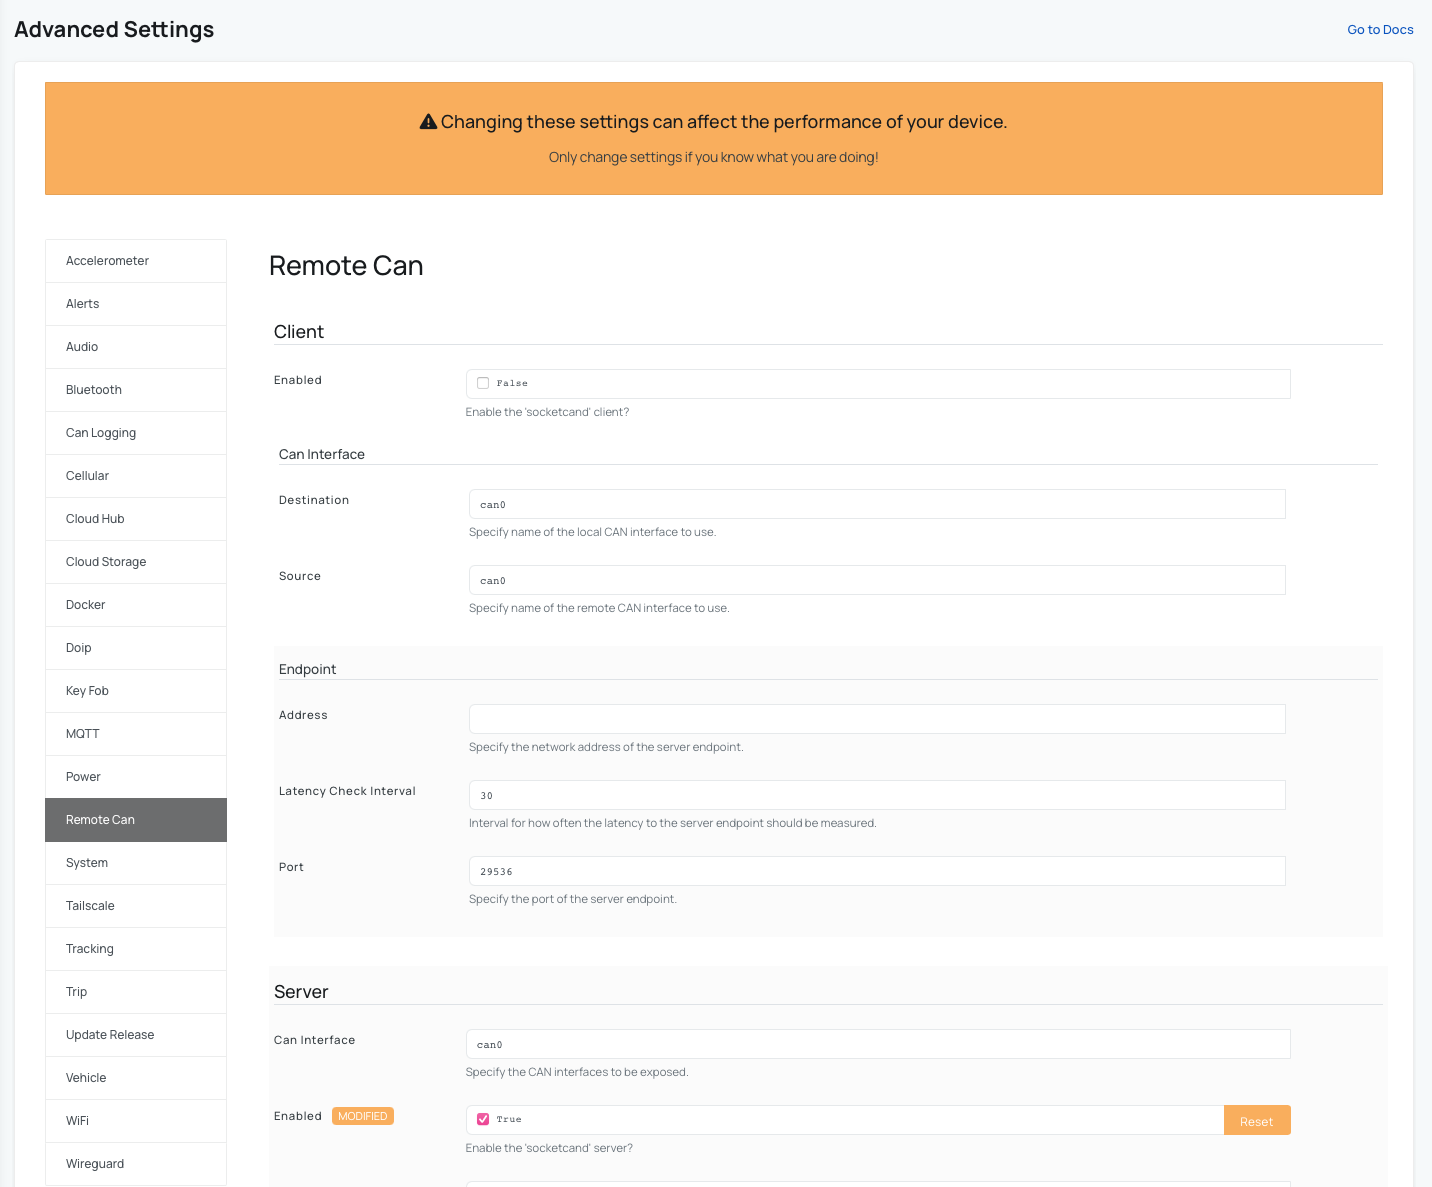
Task: Focus the Port field showing 29536
Action: click(876, 871)
